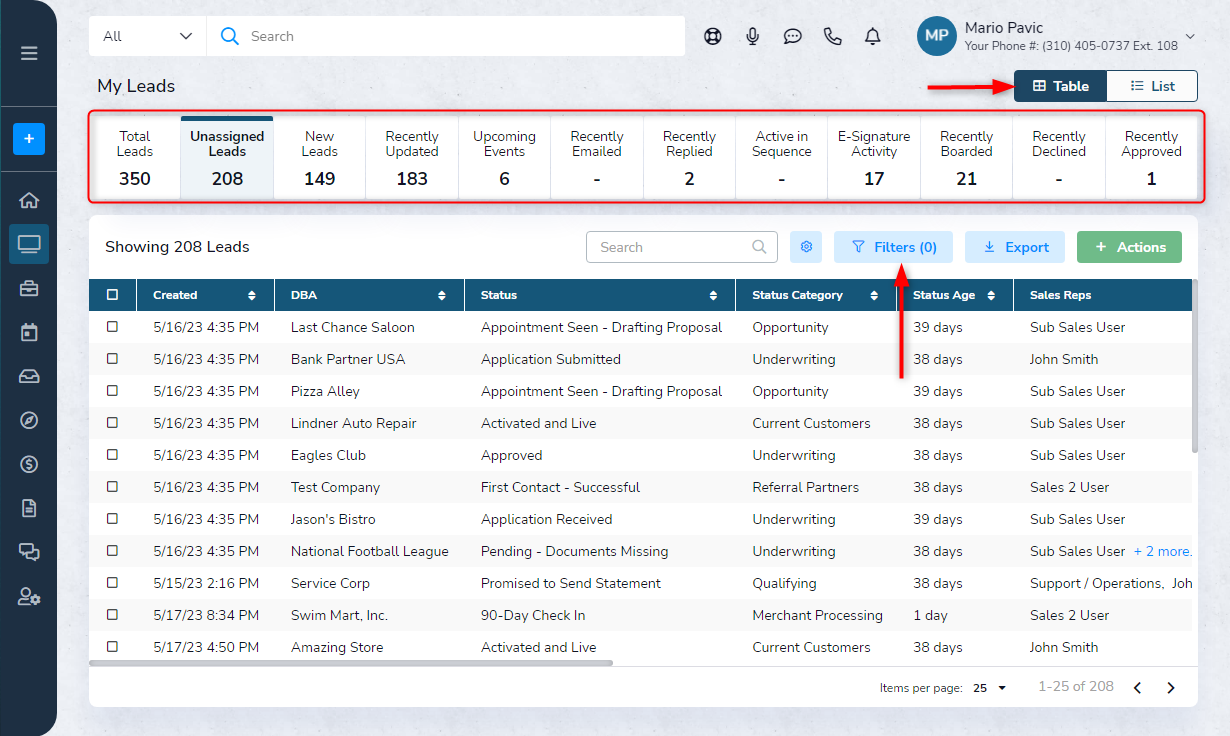Open the user settings icon in sidebar
Viewport: 1230px width, 736px height.
(x=29, y=596)
